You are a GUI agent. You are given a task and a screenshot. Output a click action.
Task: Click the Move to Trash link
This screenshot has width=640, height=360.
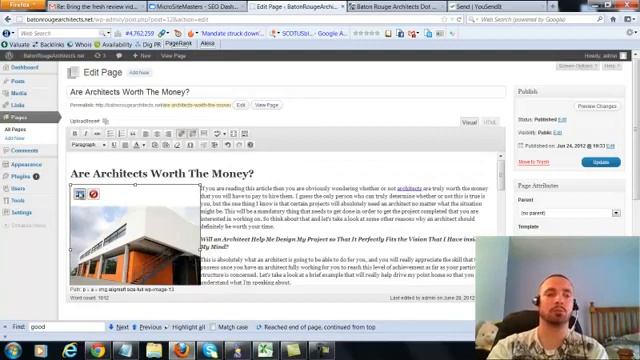click(533, 162)
